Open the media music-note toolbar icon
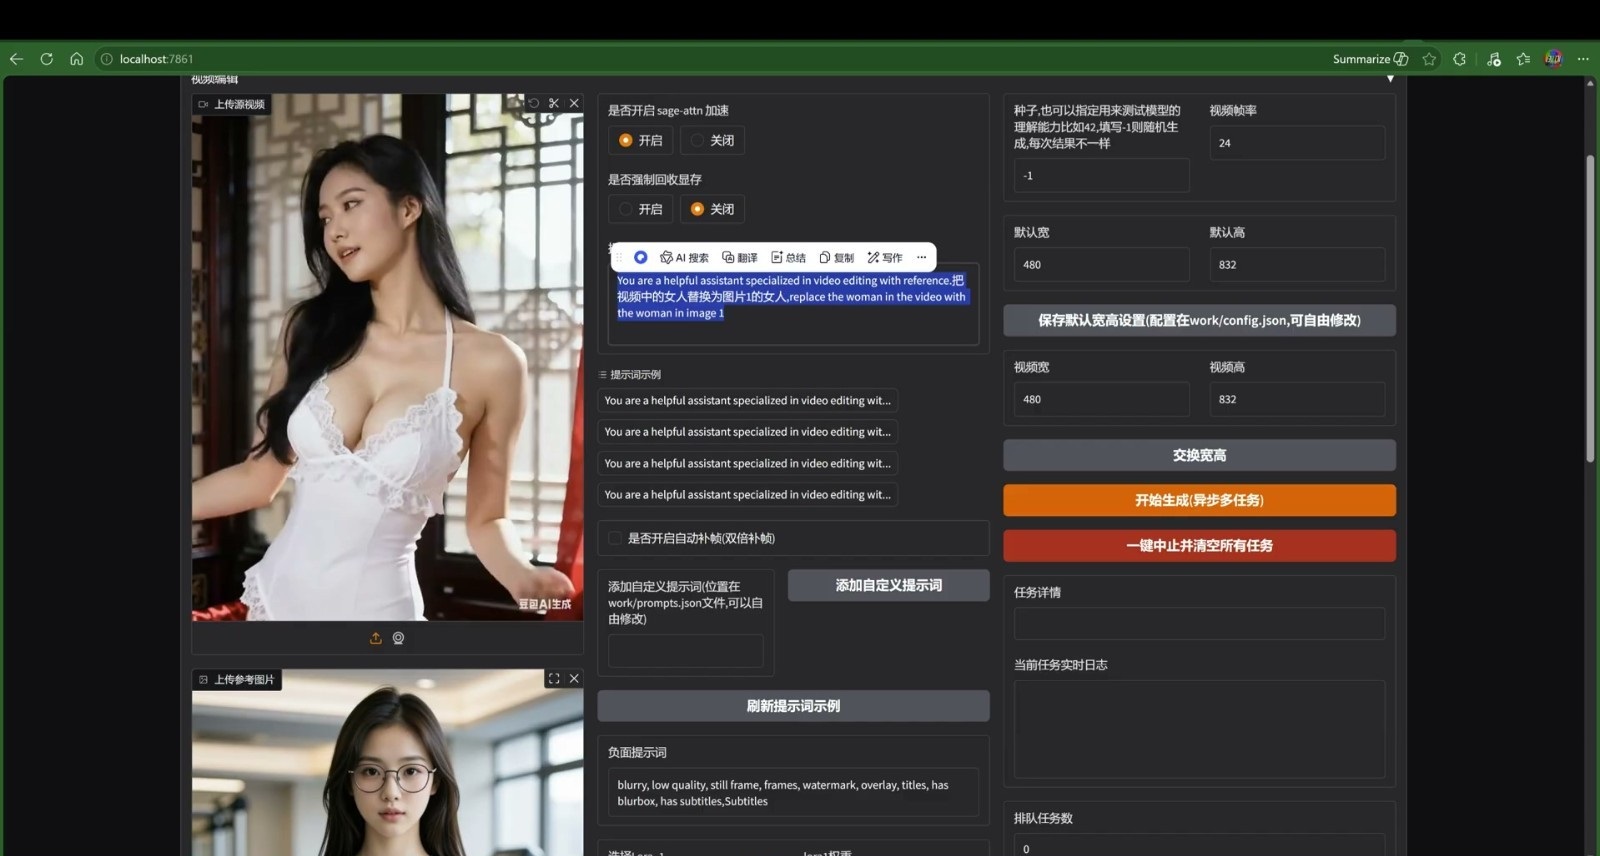The height and width of the screenshot is (856, 1600). click(x=1493, y=59)
